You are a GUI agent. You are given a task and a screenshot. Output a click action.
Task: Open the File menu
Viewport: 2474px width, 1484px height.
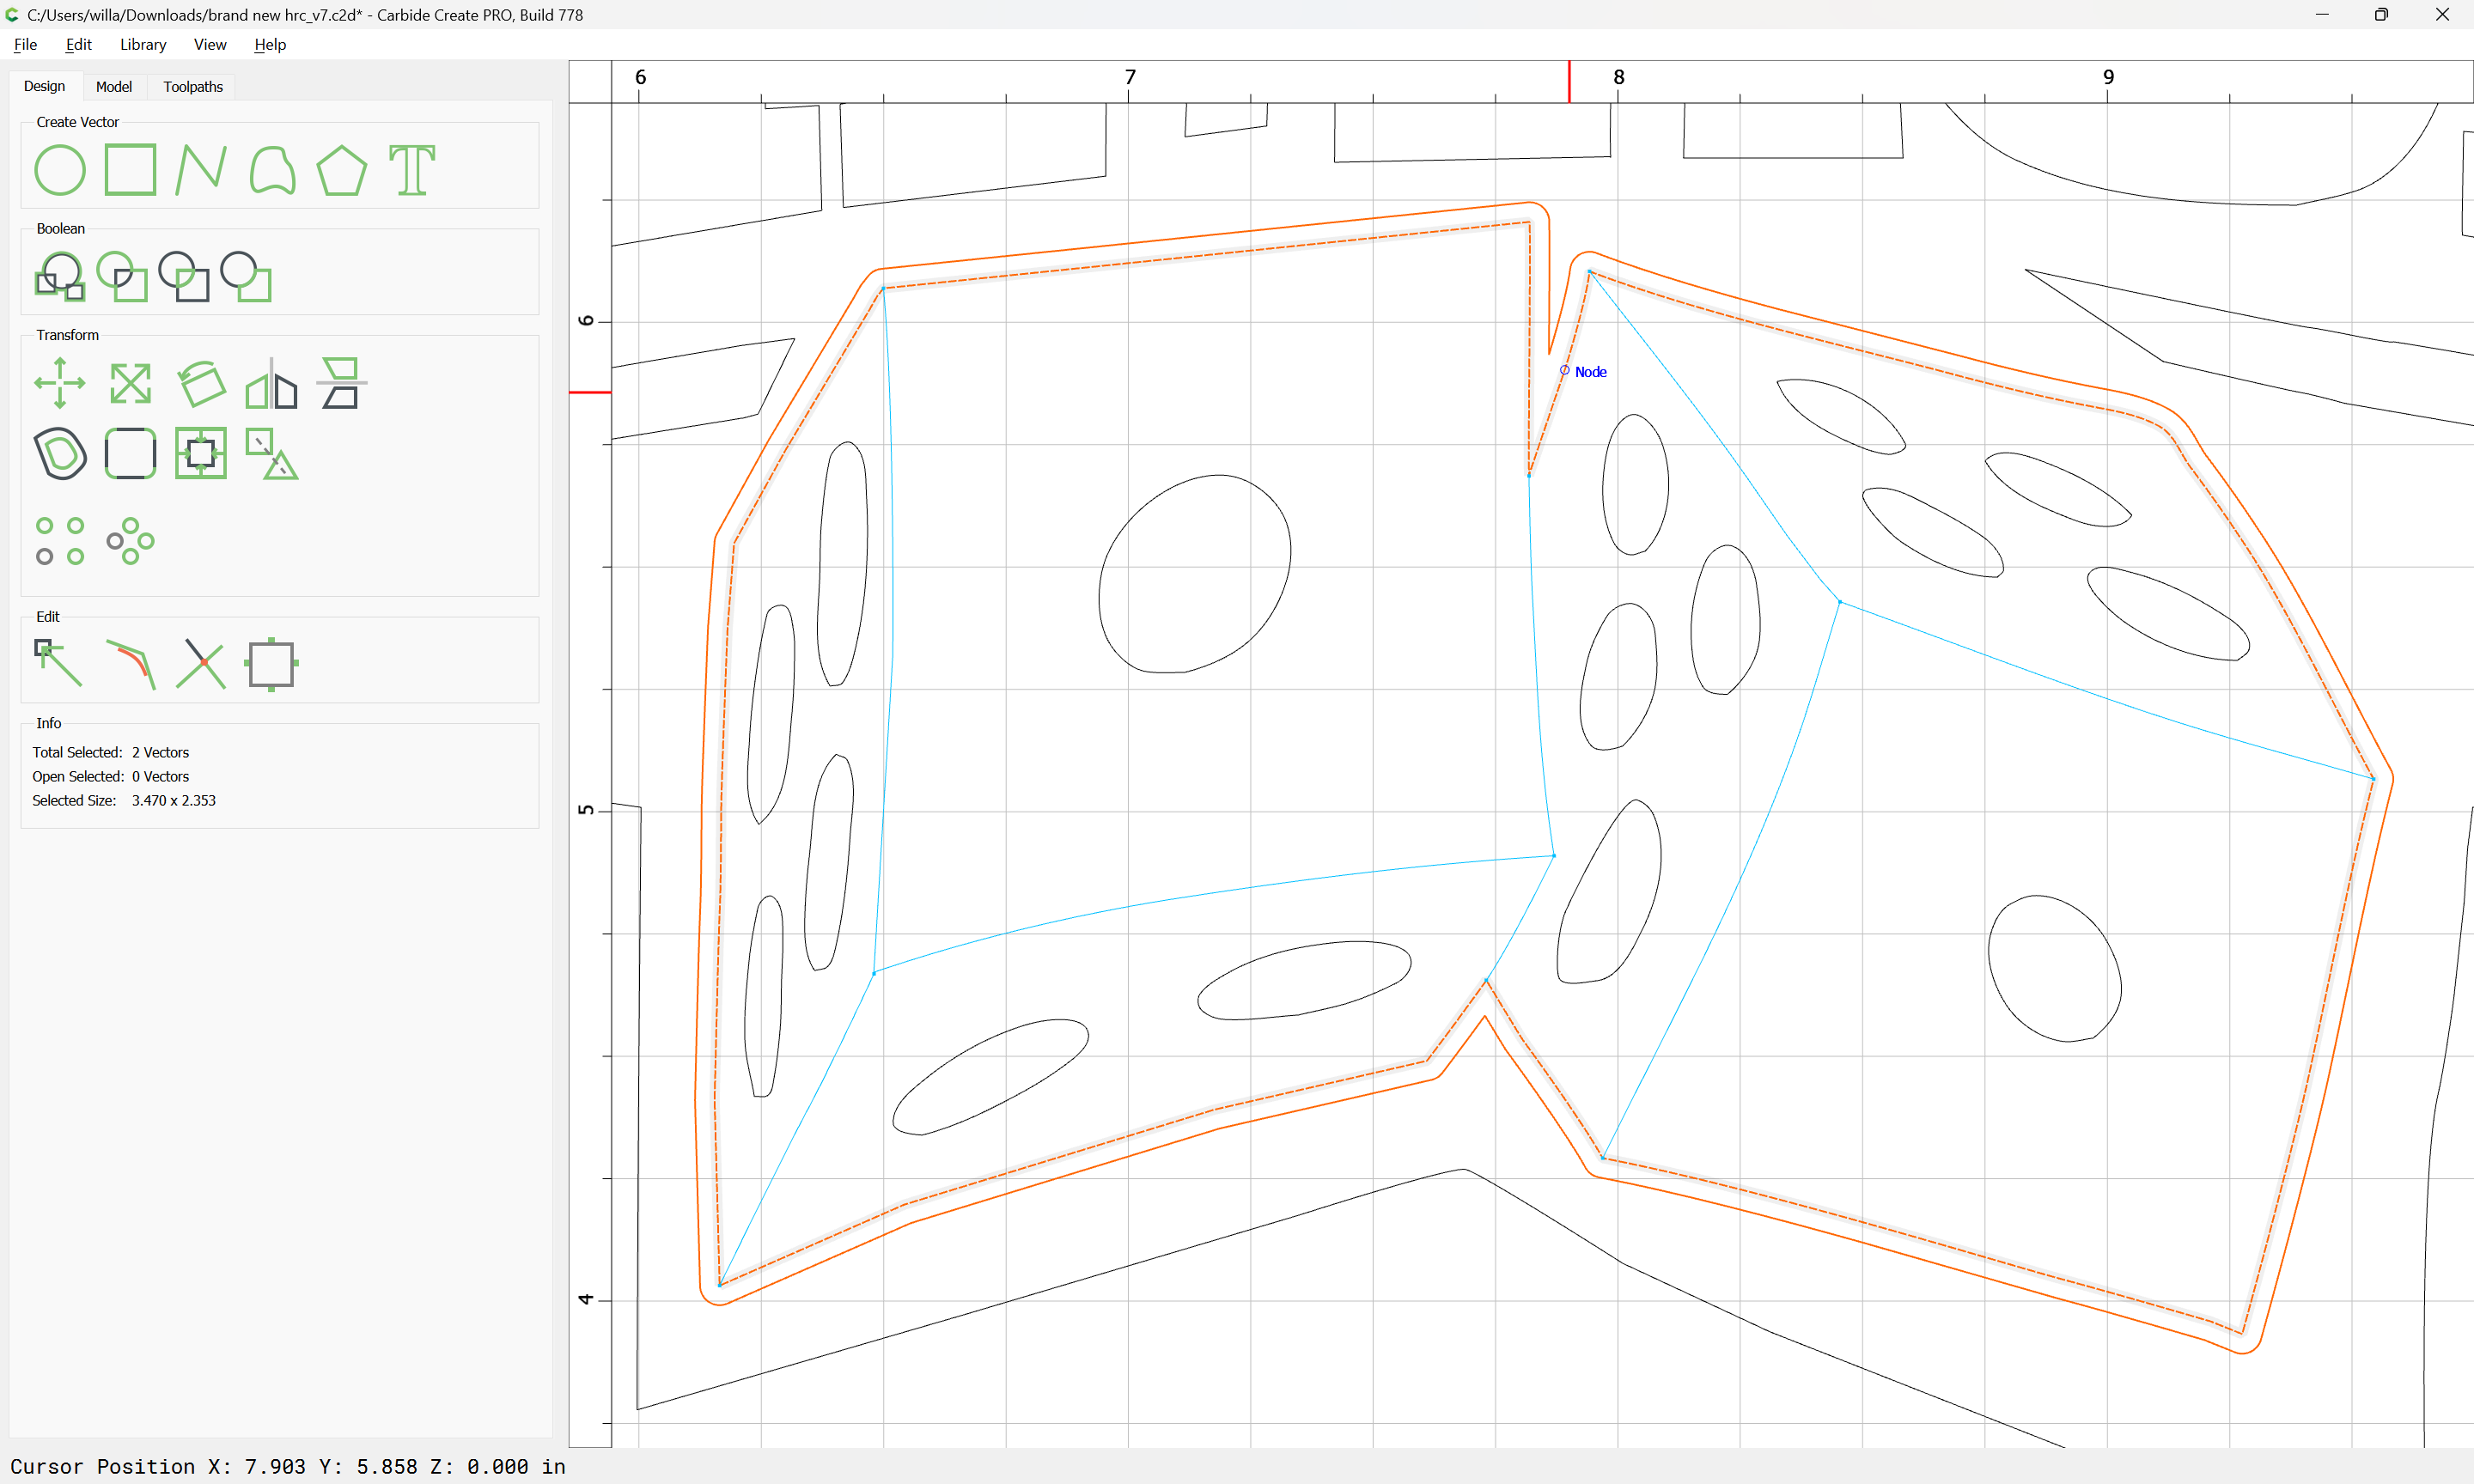tap(25, 45)
